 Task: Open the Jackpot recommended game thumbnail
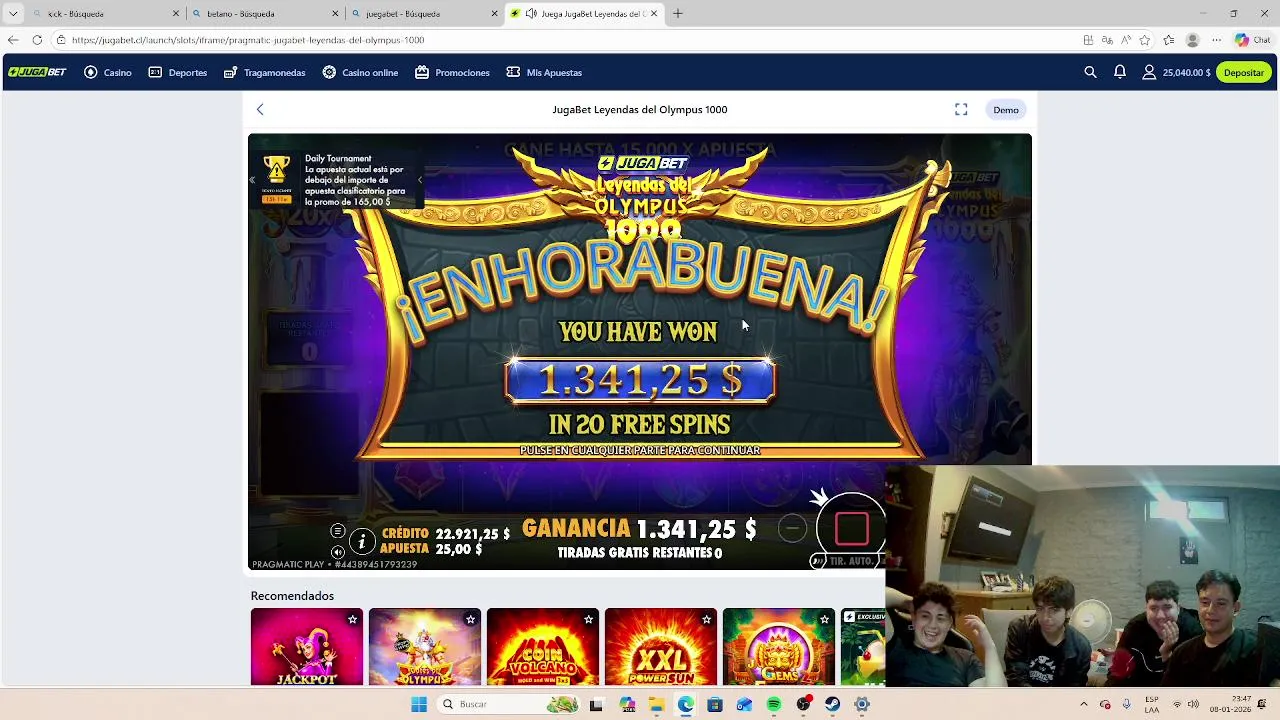coord(307,648)
